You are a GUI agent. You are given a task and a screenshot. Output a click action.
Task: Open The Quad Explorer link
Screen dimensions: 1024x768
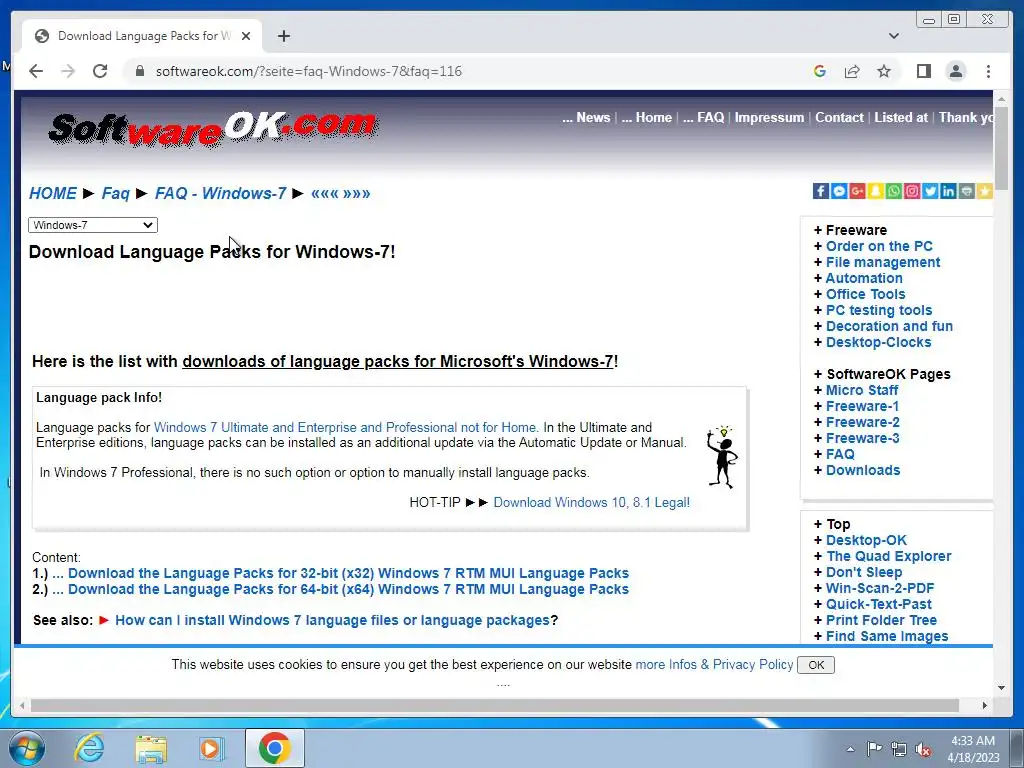point(889,556)
